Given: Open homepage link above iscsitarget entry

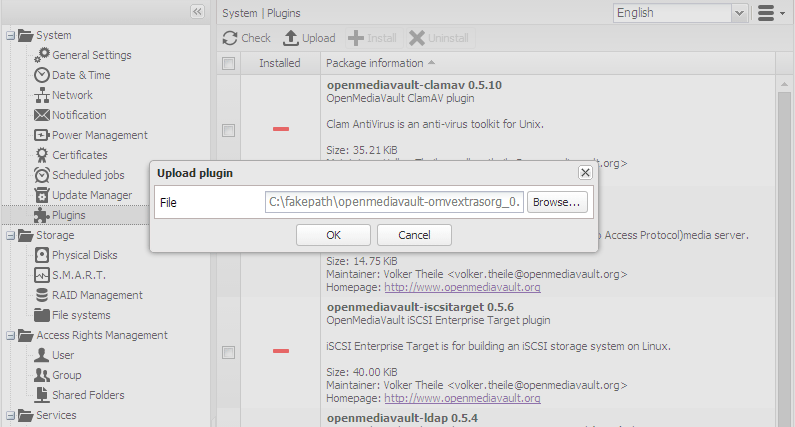Looking at the screenshot, I should (x=462, y=287).
